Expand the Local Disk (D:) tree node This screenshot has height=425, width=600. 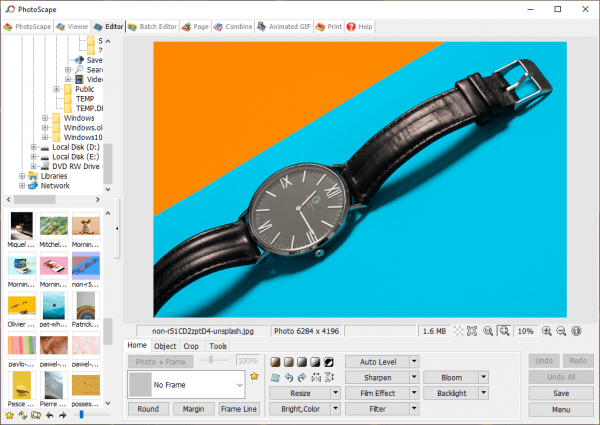click(34, 147)
